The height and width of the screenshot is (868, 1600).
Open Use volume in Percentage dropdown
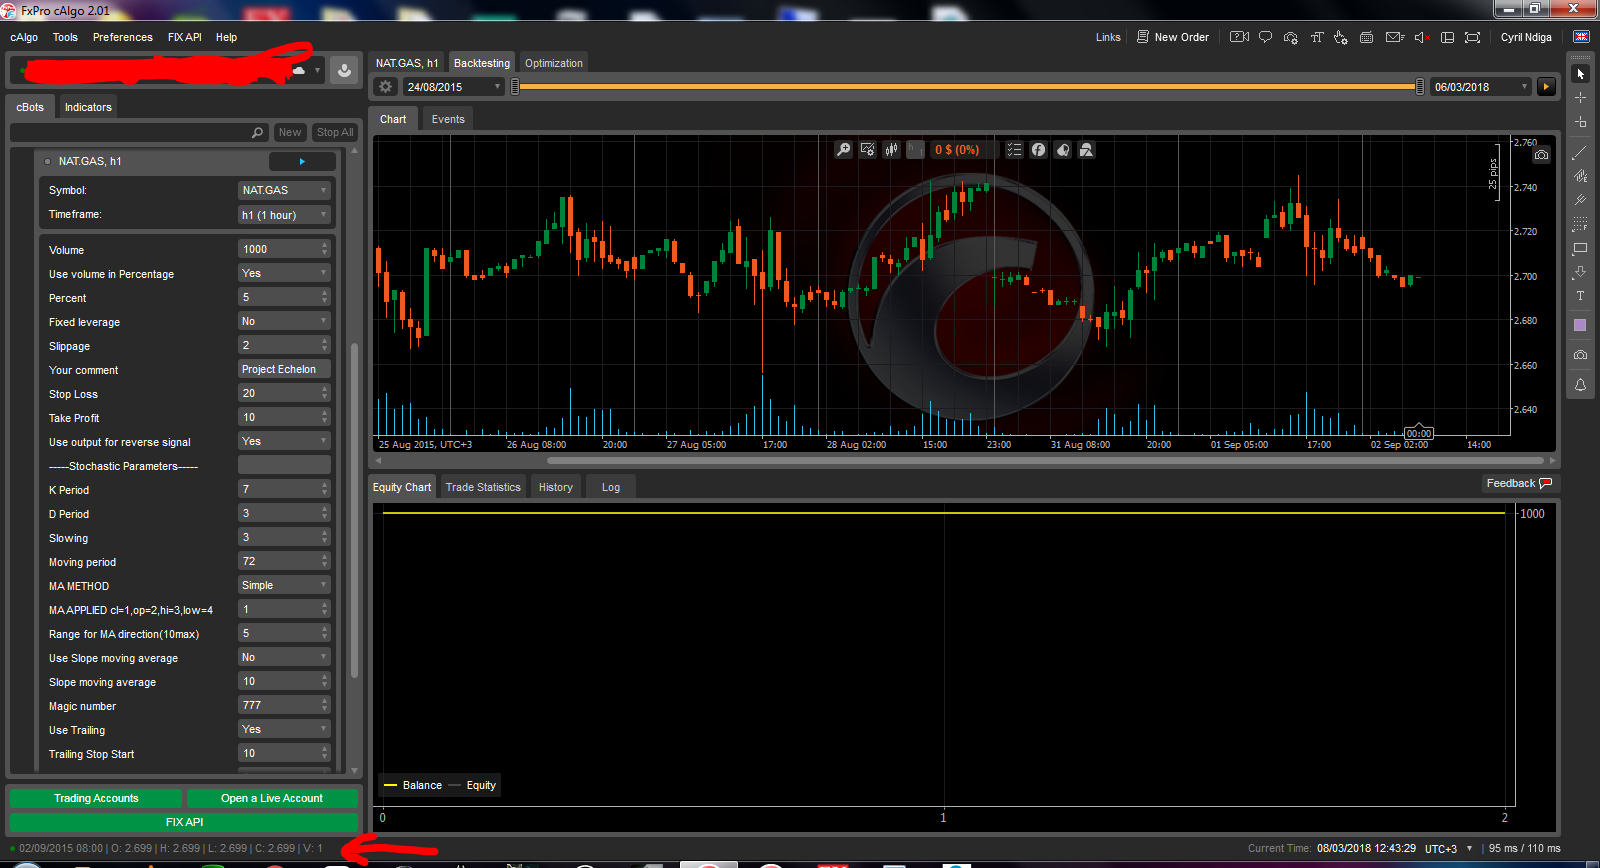(284, 273)
